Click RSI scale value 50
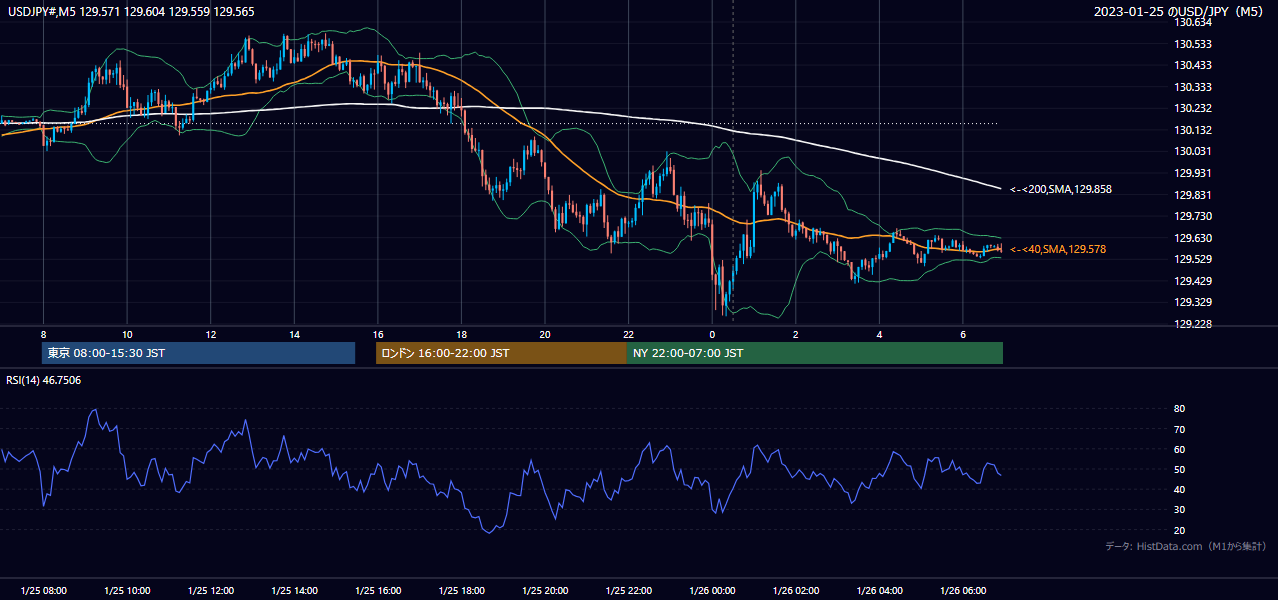The width and height of the screenshot is (1278, 600). point(1180,469)
